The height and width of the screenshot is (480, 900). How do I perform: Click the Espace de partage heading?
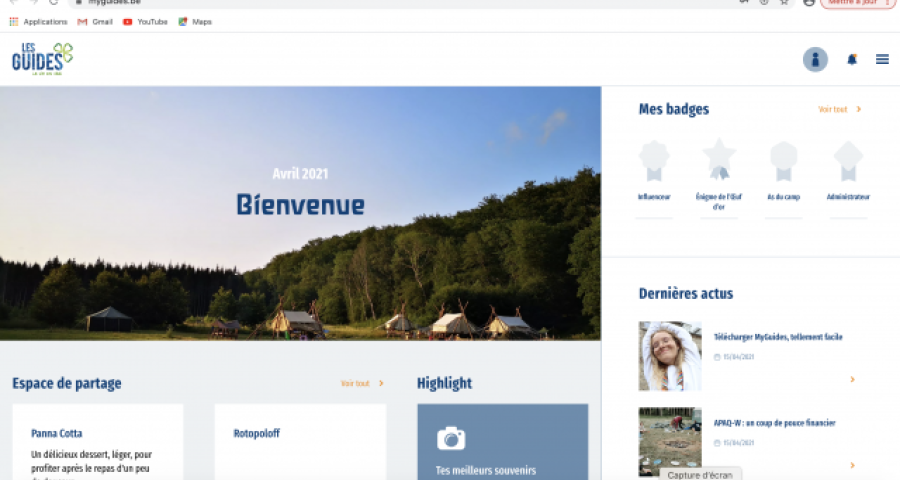[67, 384]
